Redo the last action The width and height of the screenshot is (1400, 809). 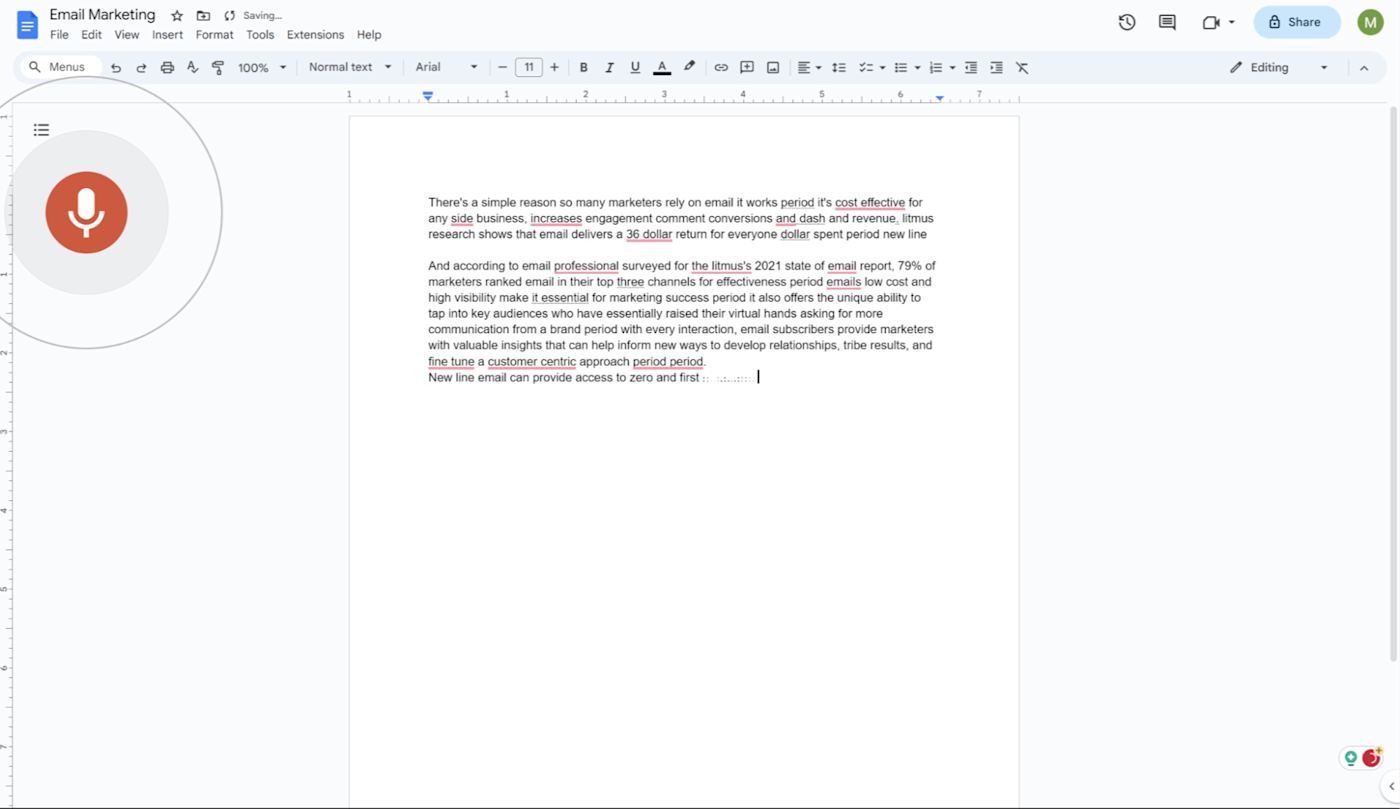(141, 68)
